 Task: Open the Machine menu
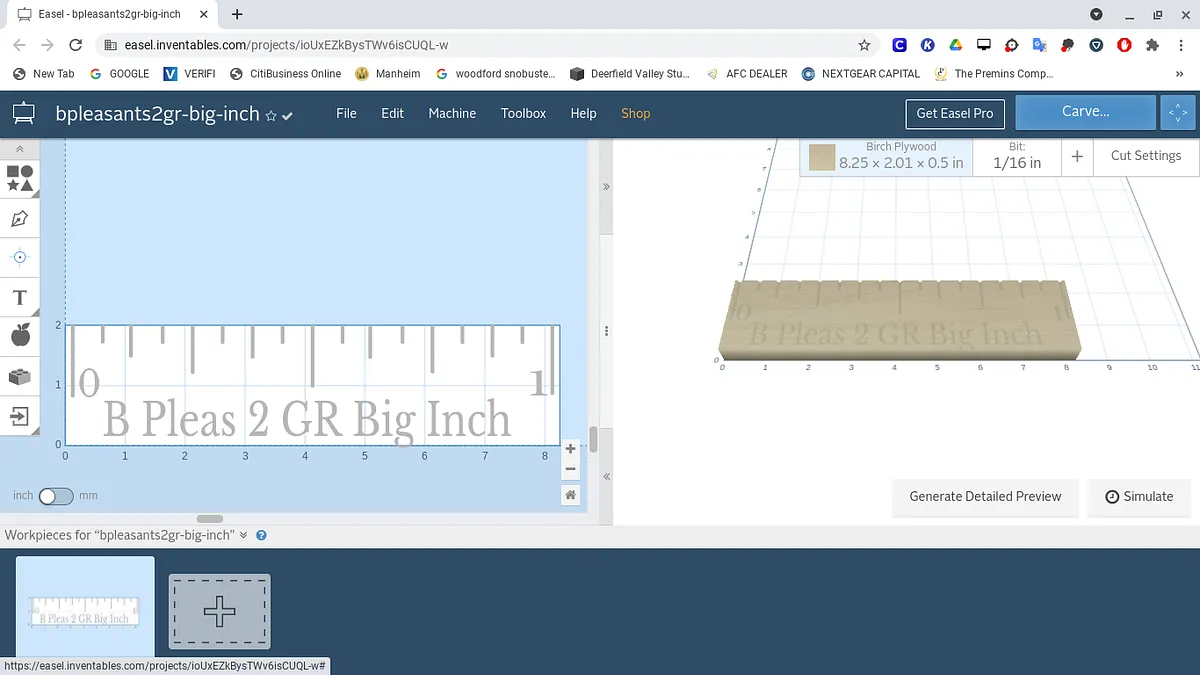point(452,113)
